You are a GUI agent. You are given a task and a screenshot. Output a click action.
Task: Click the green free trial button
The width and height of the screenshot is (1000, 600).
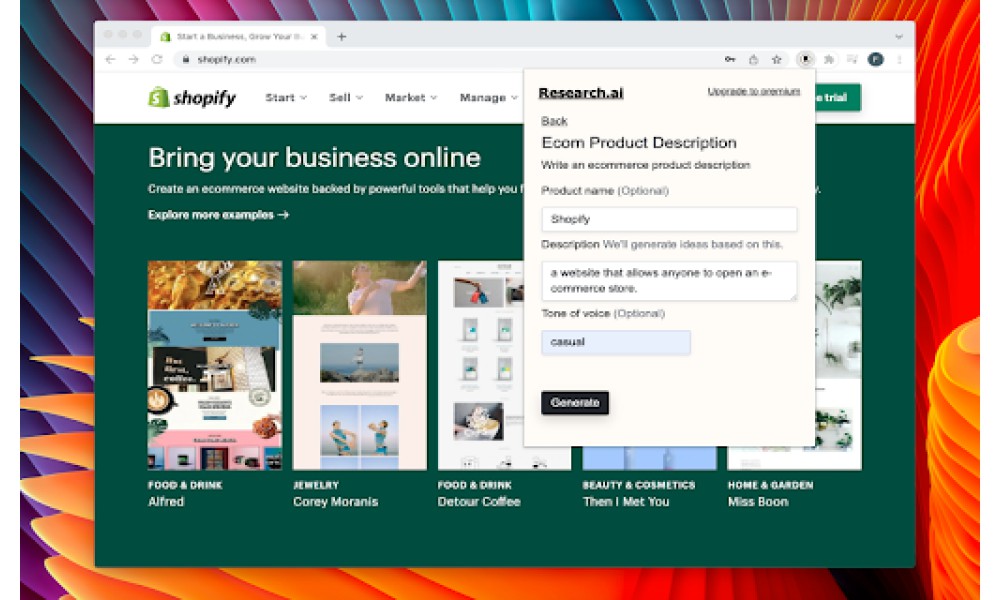(x=837, y=98)
